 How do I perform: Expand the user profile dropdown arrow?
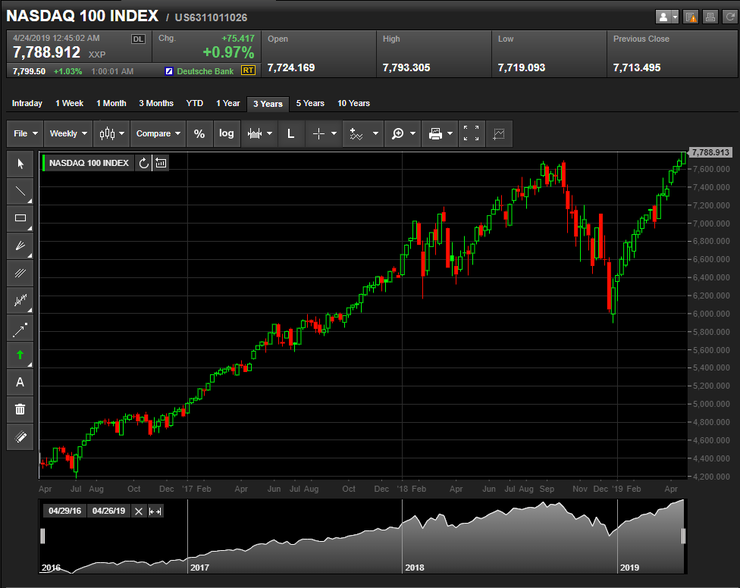[675, 17]
